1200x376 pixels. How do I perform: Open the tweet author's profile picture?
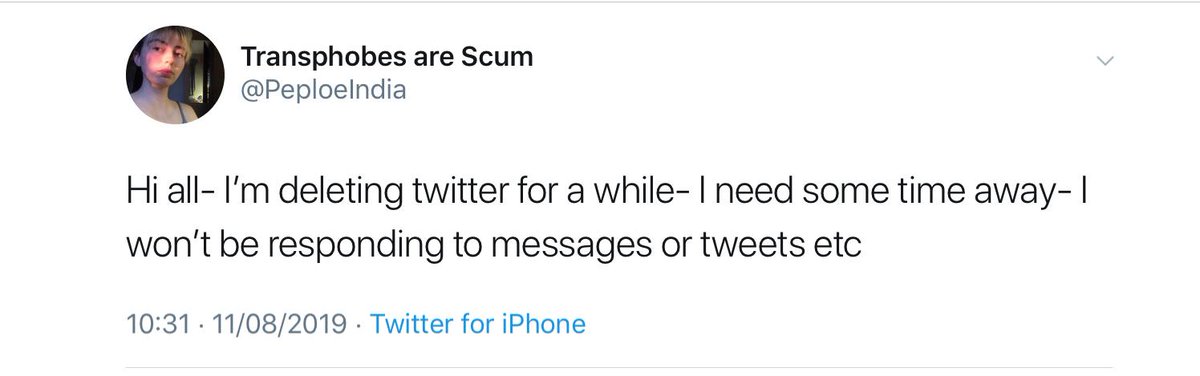click(175, 76)
